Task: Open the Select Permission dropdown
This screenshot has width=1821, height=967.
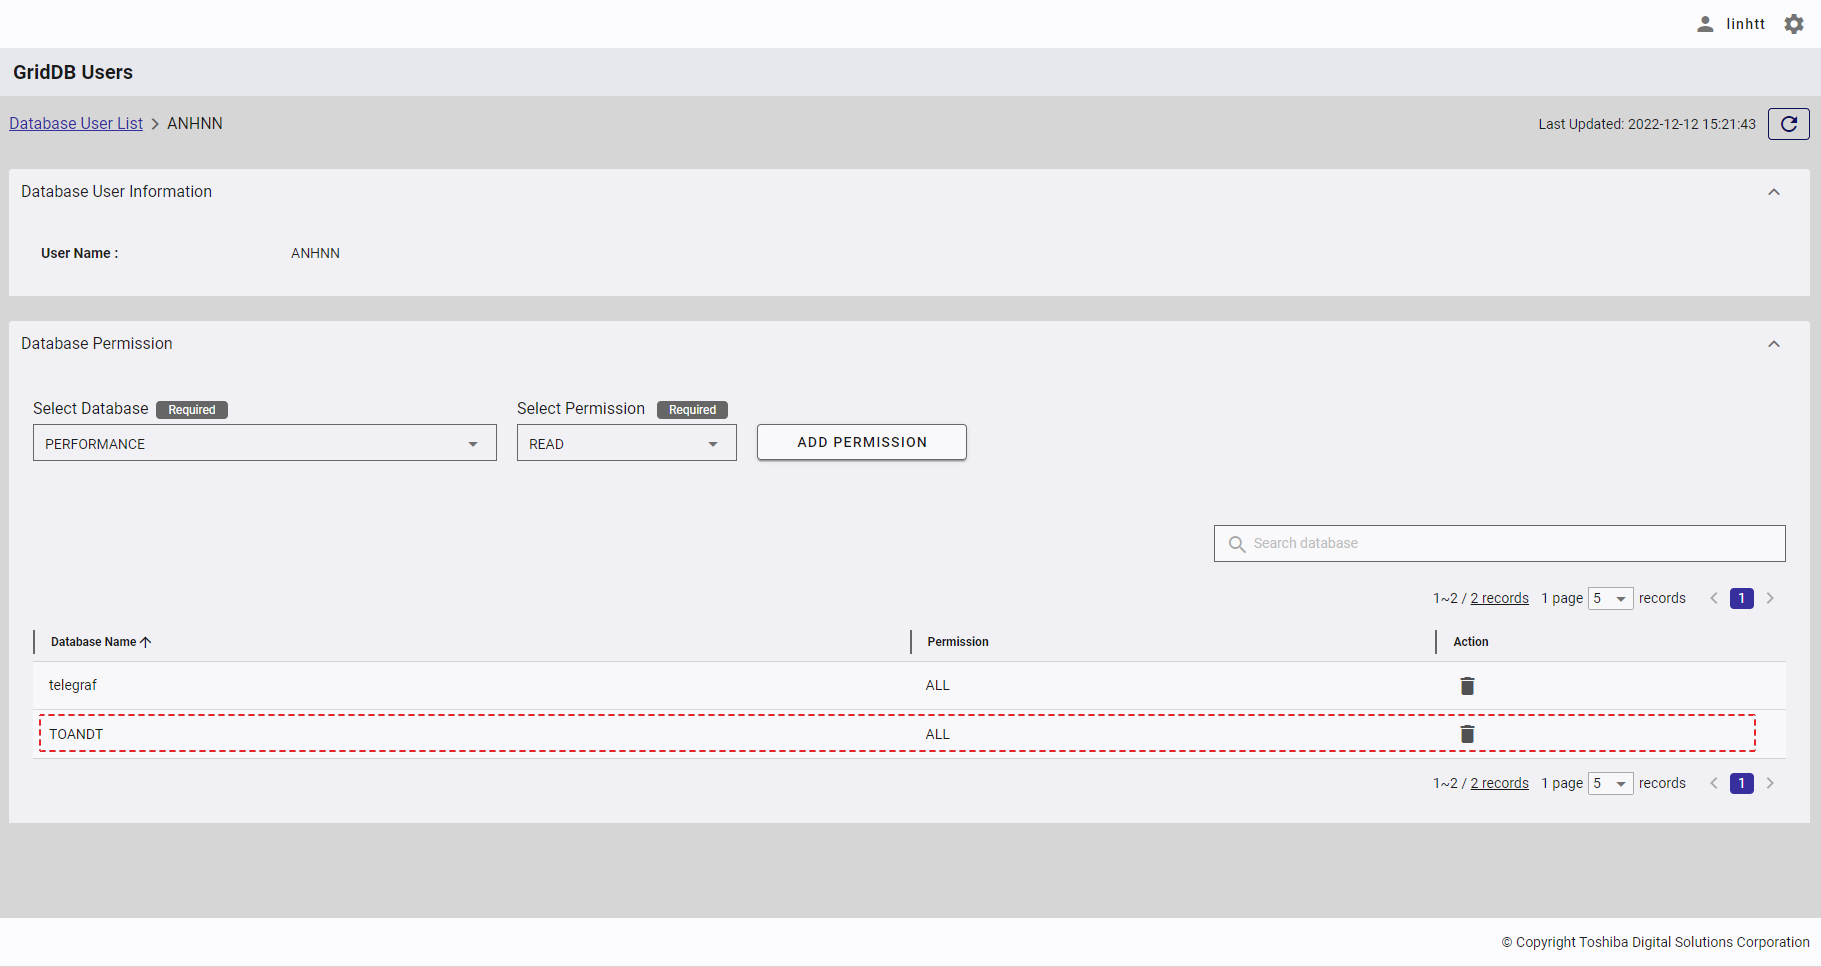Action: click(x=626, y=443)
